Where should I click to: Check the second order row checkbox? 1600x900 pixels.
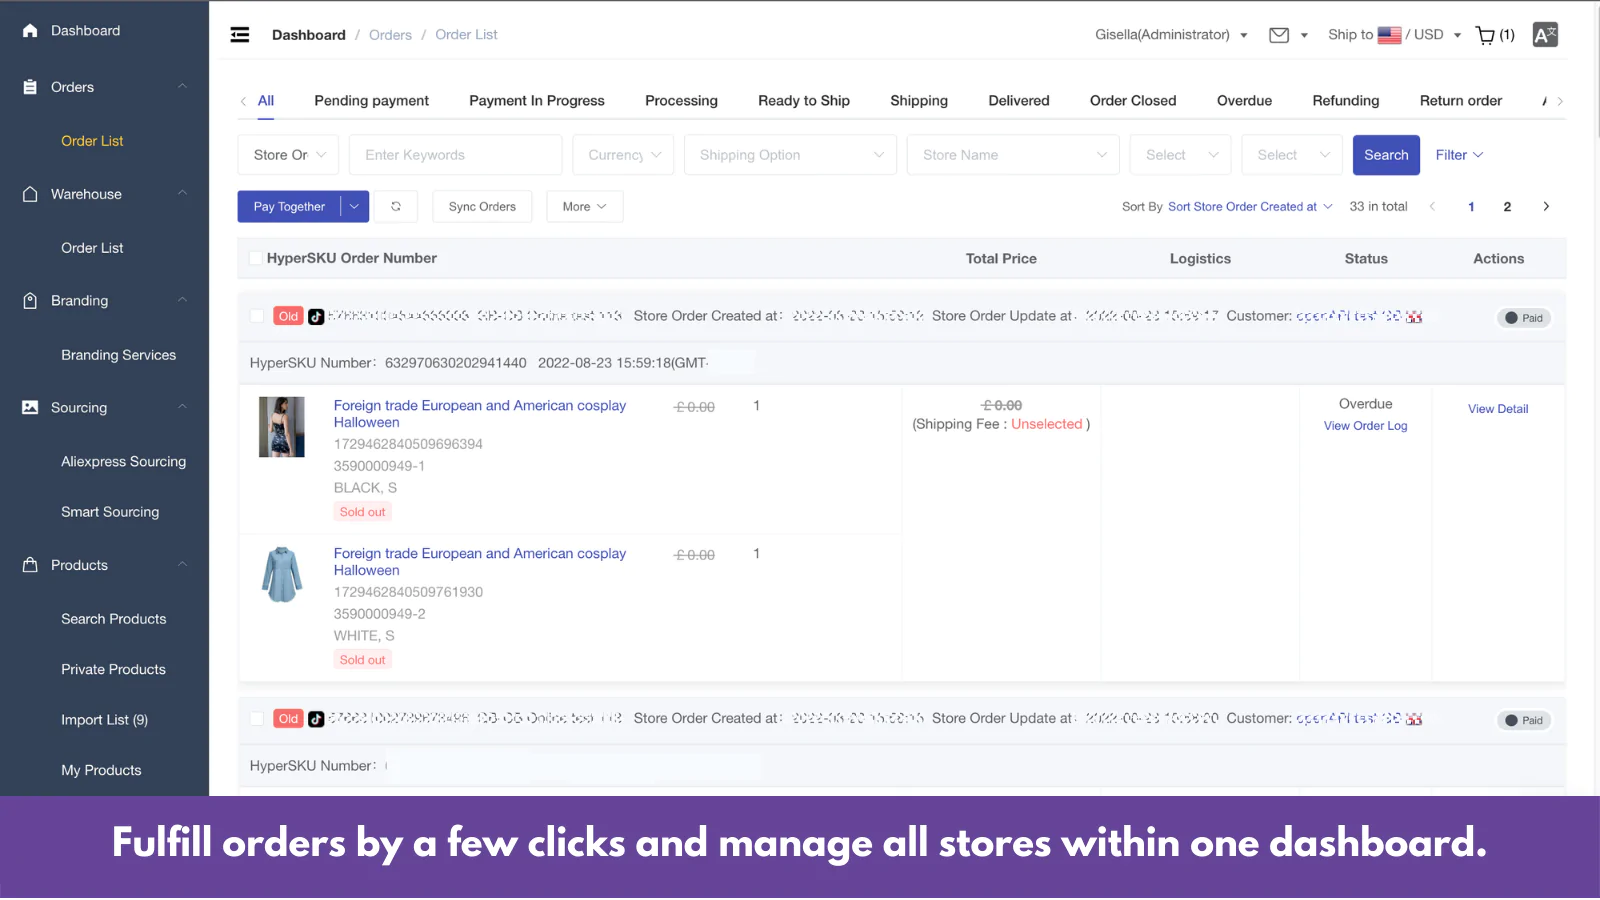(257, 720)
